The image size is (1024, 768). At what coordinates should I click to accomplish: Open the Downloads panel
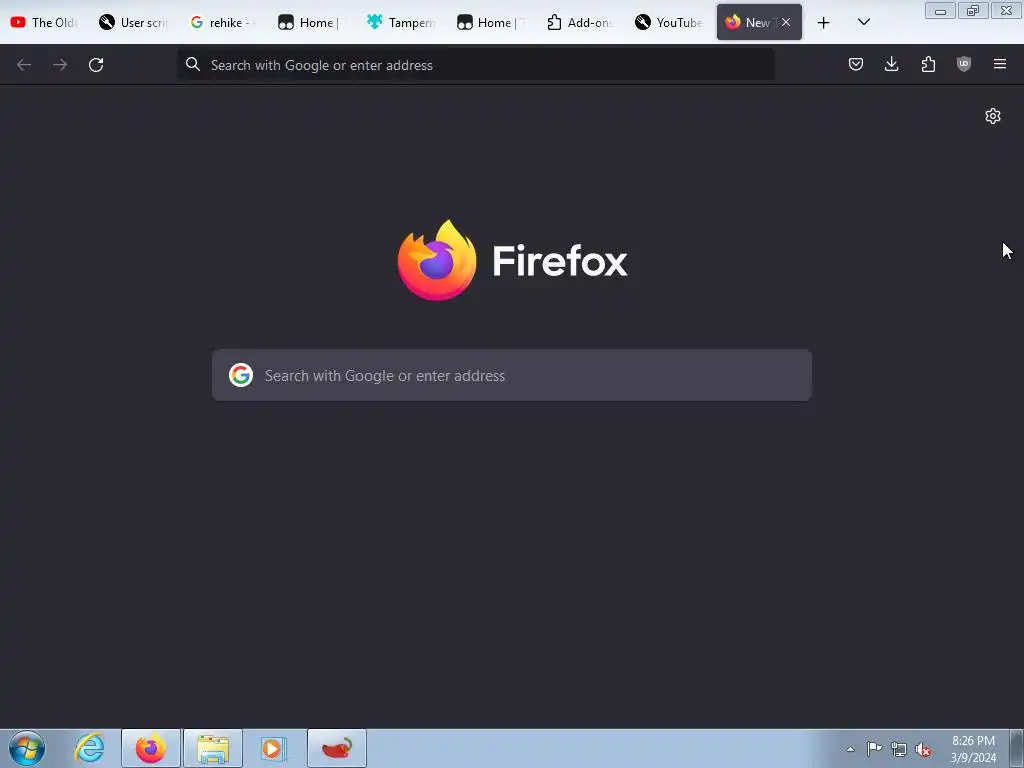(x=891, y=64)
